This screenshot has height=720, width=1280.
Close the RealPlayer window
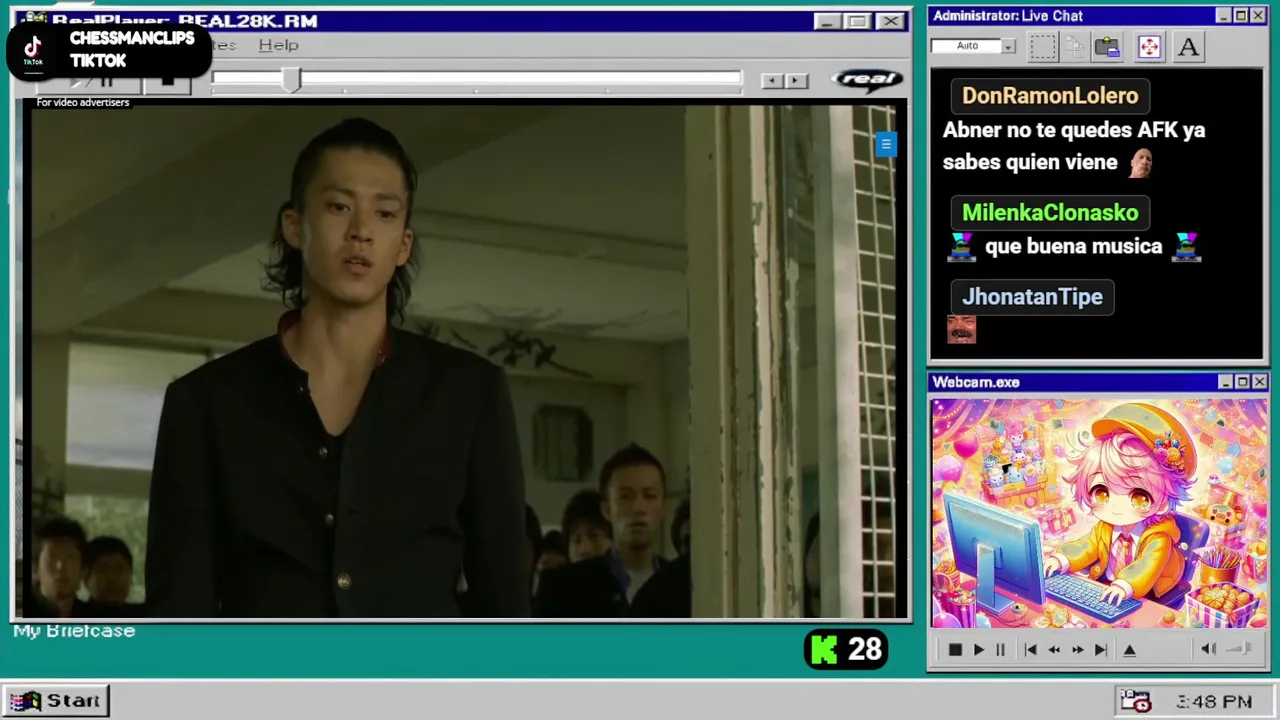890,21
